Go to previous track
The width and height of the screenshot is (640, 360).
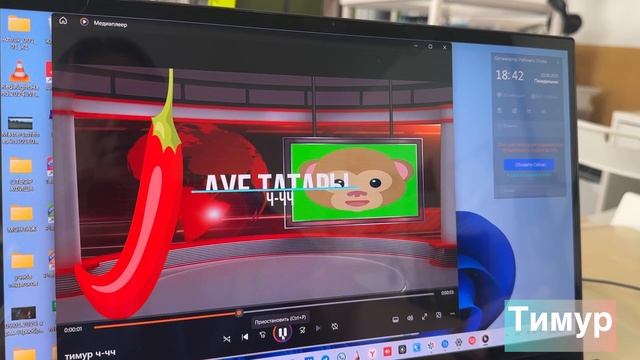[244, 337]
